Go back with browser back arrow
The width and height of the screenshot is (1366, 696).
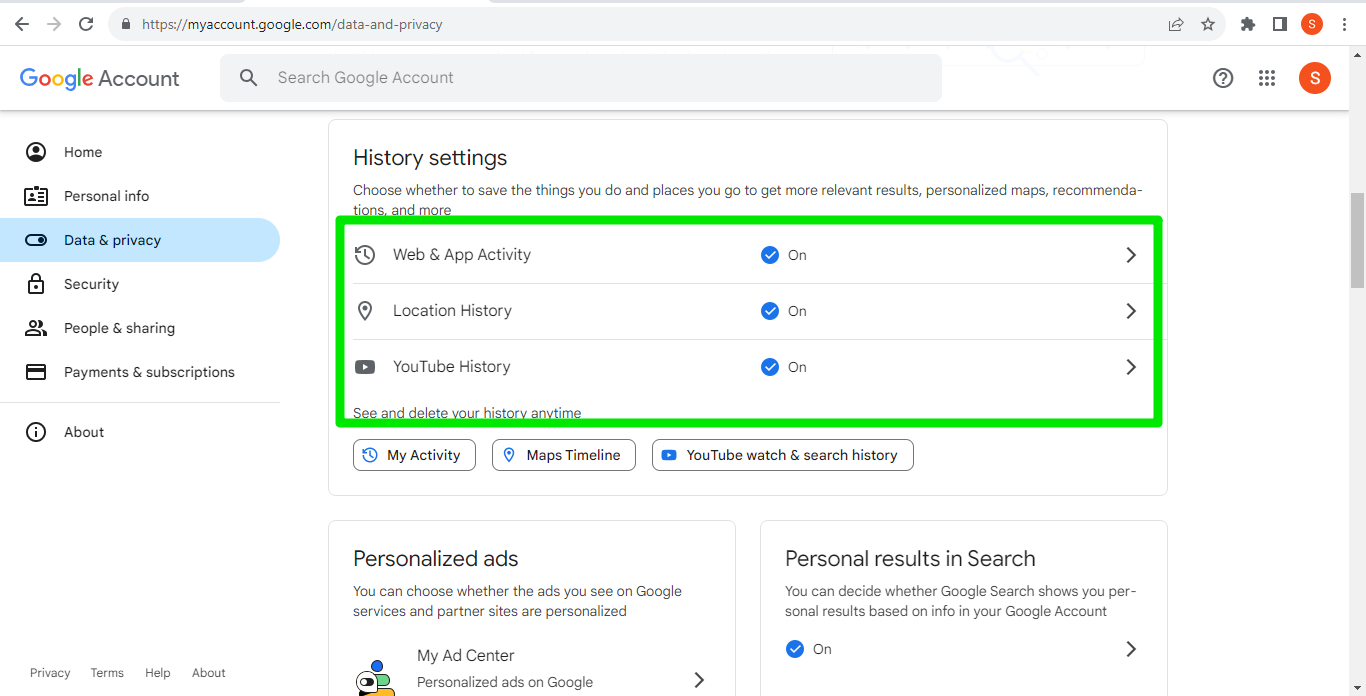[22, 24]
